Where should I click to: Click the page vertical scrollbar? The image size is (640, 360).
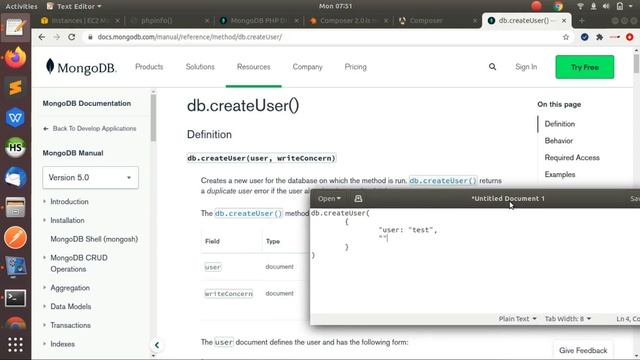click(636, 64)
